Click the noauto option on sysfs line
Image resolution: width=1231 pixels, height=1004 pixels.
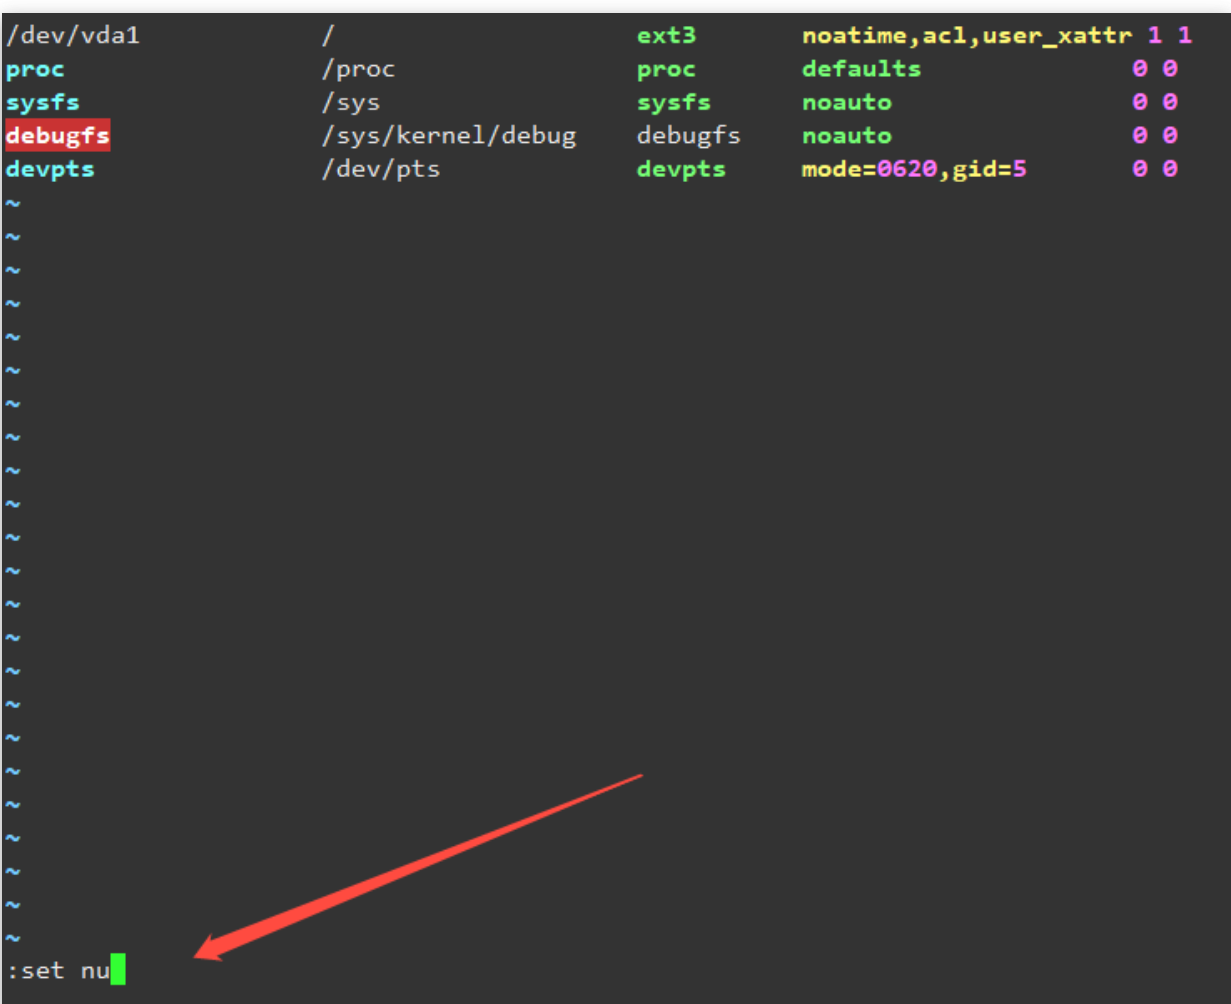[846, 103]
